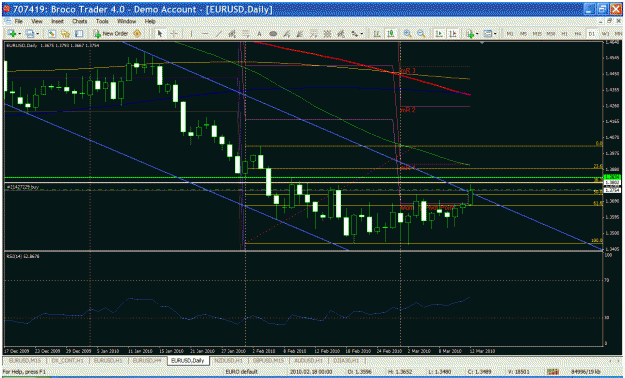Click the EURO default profile in status bar
The image size is (625, 378).
tap(242, 372)
